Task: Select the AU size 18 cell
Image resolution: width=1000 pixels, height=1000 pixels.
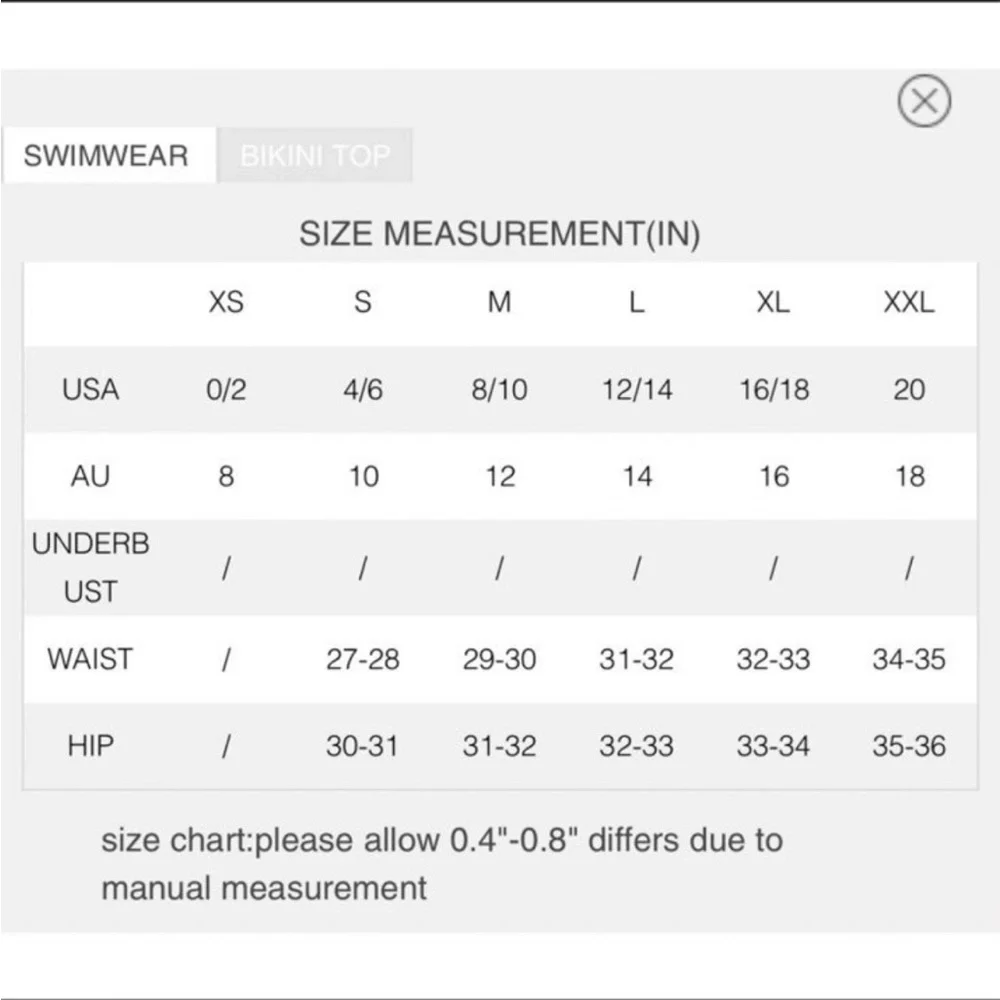Action: 910,476
